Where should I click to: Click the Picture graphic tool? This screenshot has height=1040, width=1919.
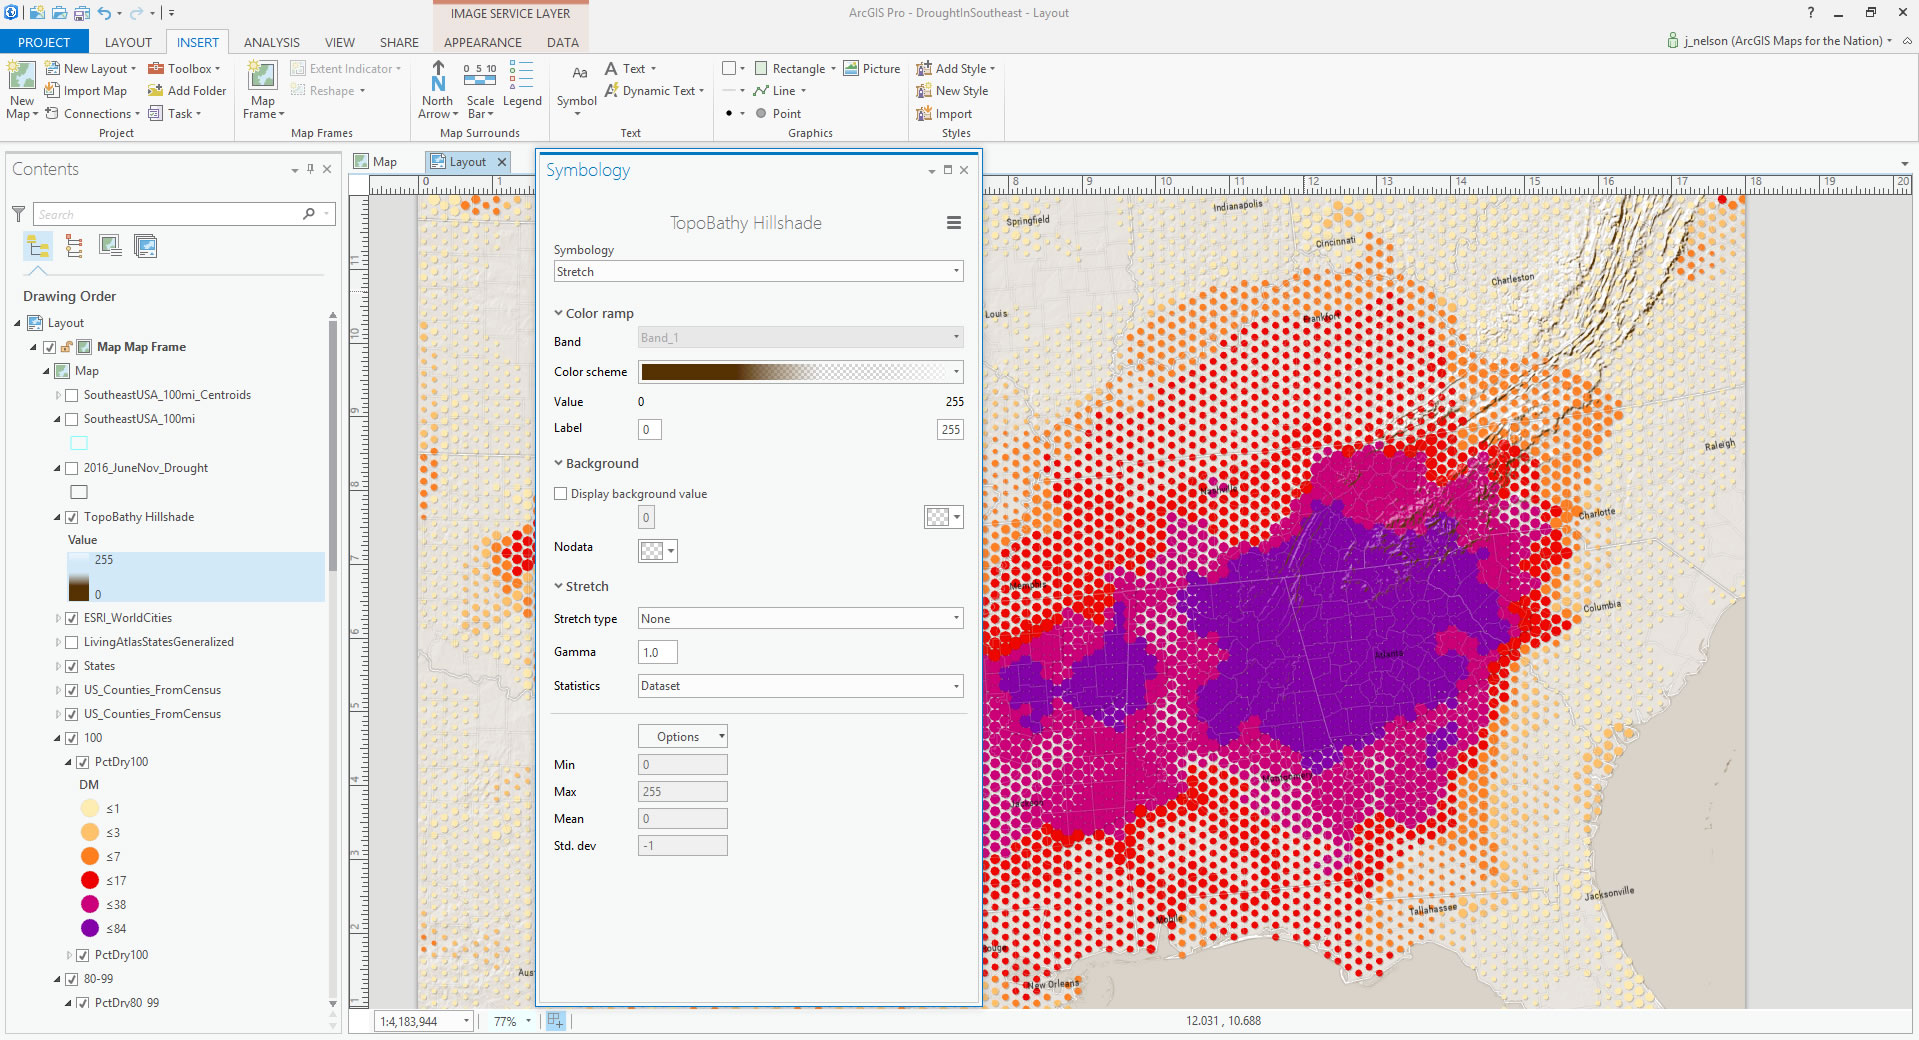coord(871,69)
